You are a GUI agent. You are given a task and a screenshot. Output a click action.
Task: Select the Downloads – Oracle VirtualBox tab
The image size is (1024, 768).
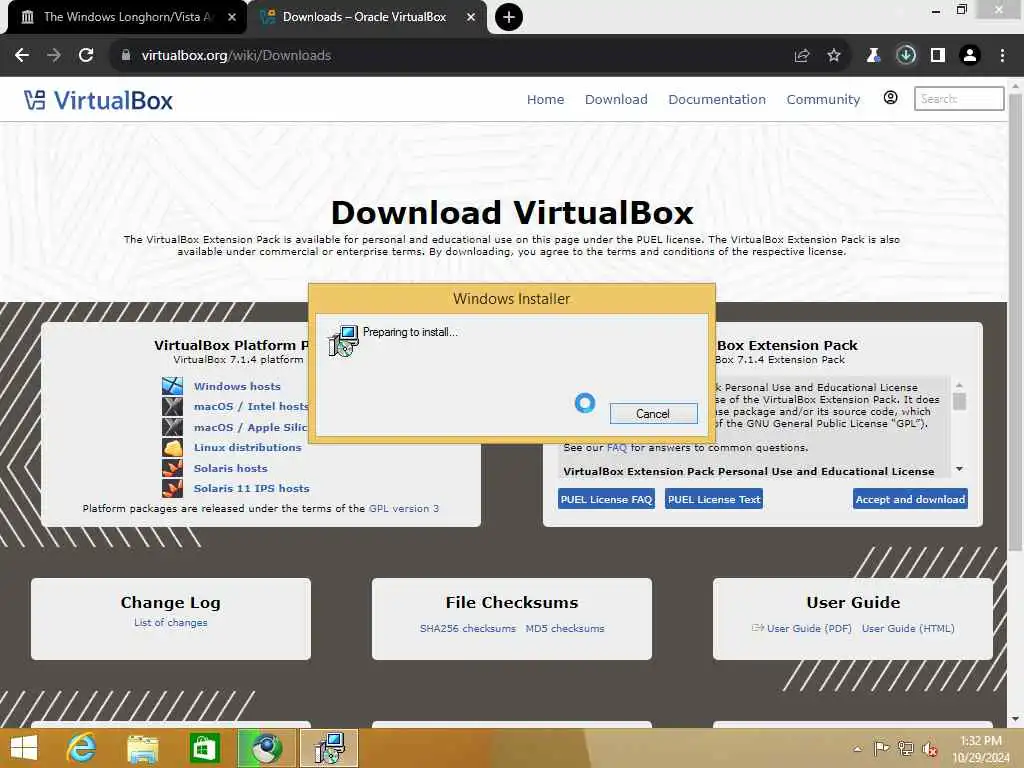click(x=364, y=17)
